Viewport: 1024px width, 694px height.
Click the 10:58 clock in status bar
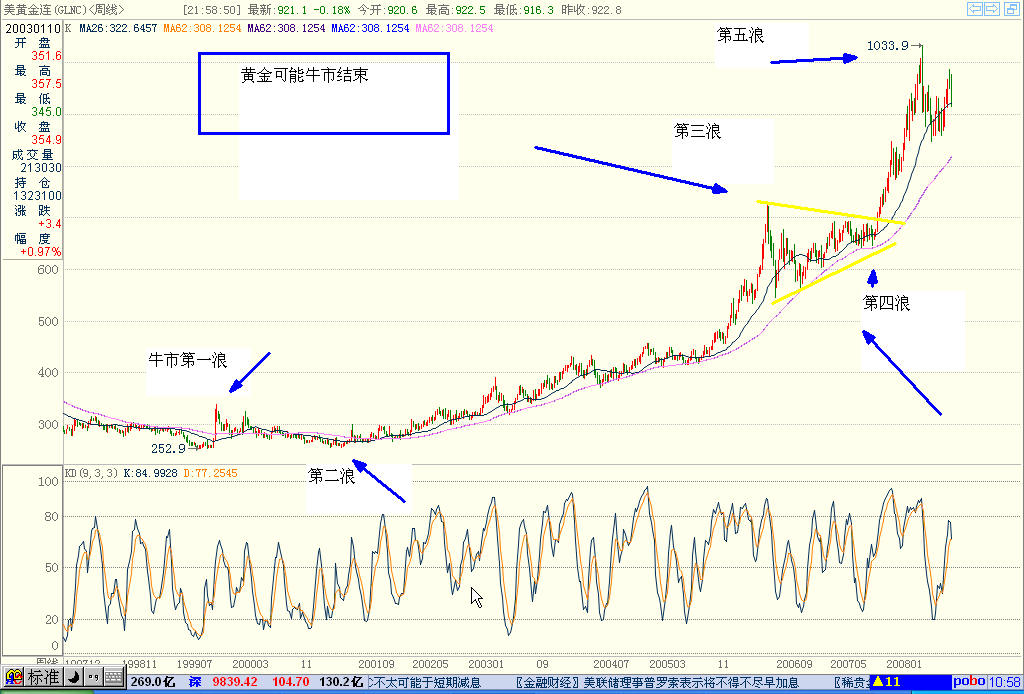(x=1005, y=682)
